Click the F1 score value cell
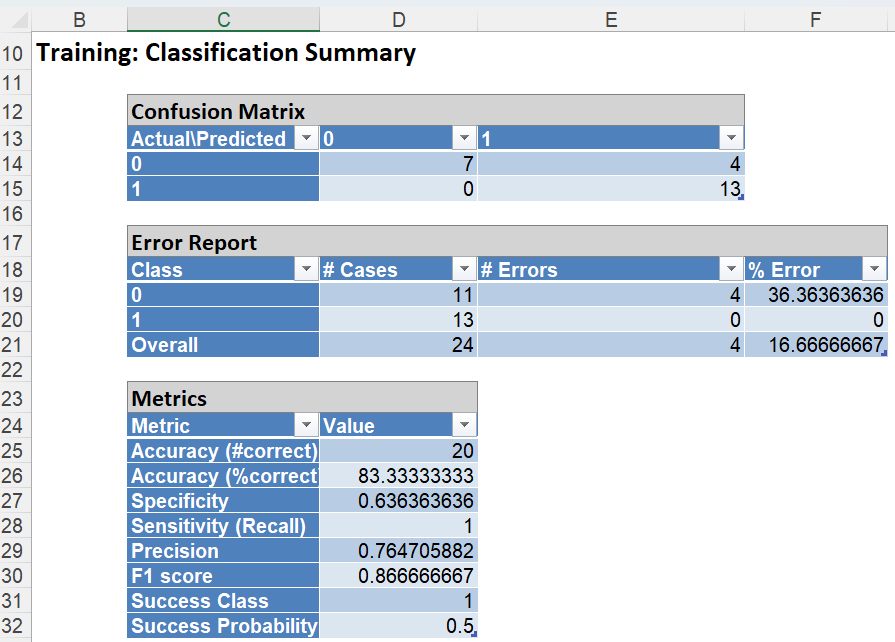Viewport: 895px width, 642px height. tap(398, 576)
